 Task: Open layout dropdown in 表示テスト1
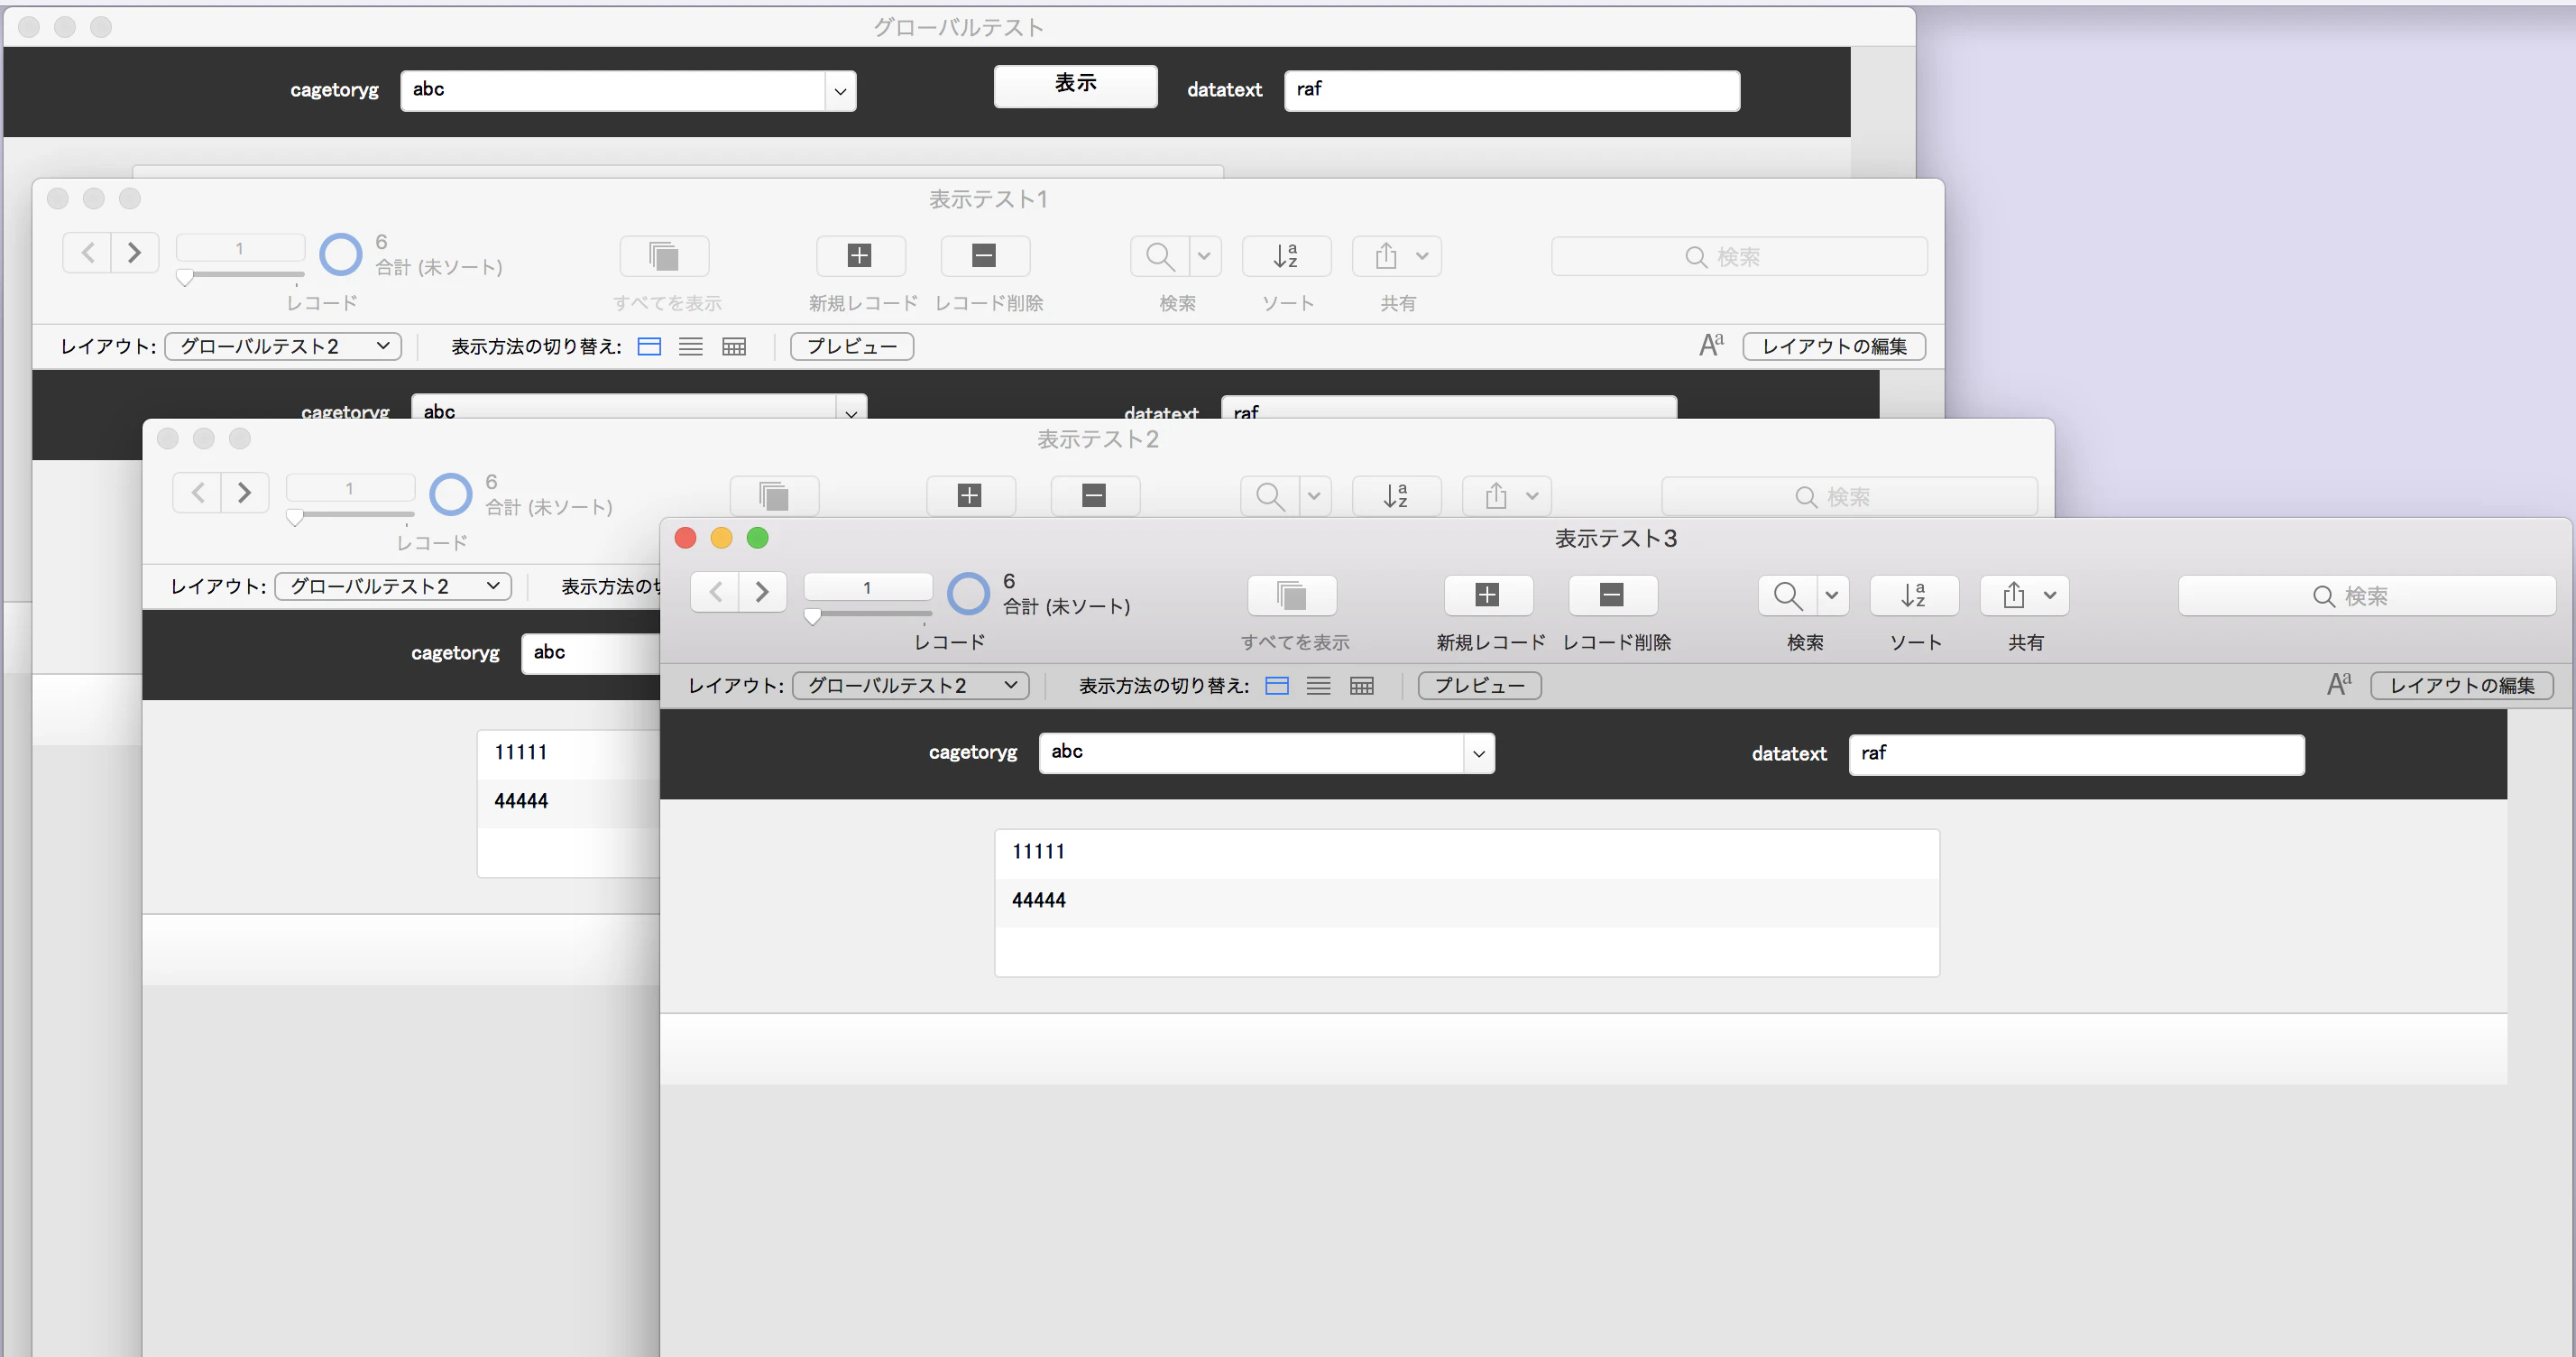[x=283, y=346]
